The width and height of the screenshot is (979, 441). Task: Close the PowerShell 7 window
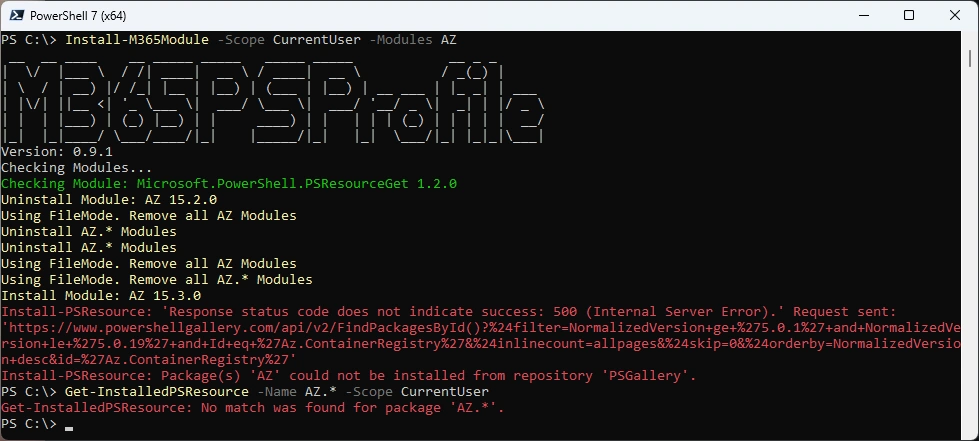click(x=954, y=15)
